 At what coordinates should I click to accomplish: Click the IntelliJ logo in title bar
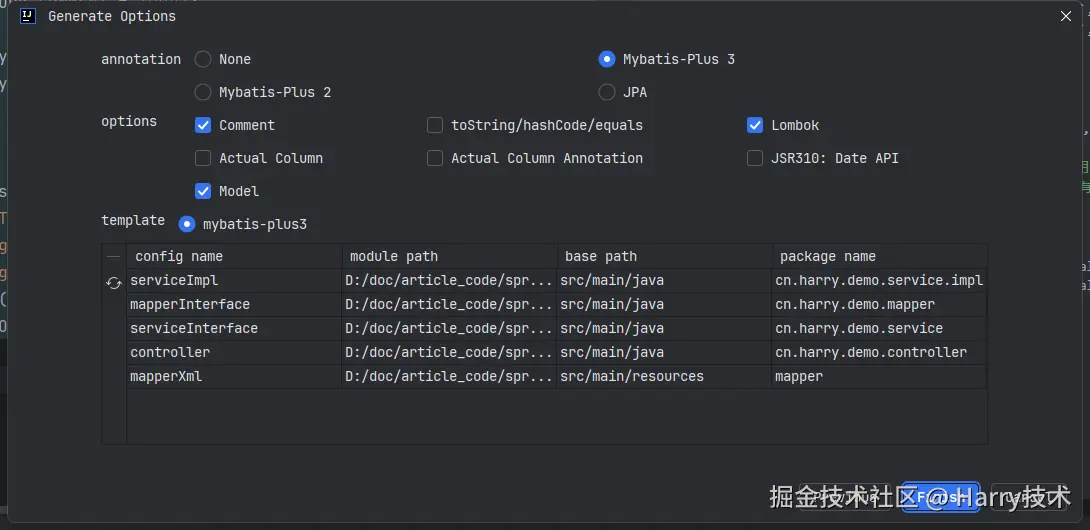(28, 16)
